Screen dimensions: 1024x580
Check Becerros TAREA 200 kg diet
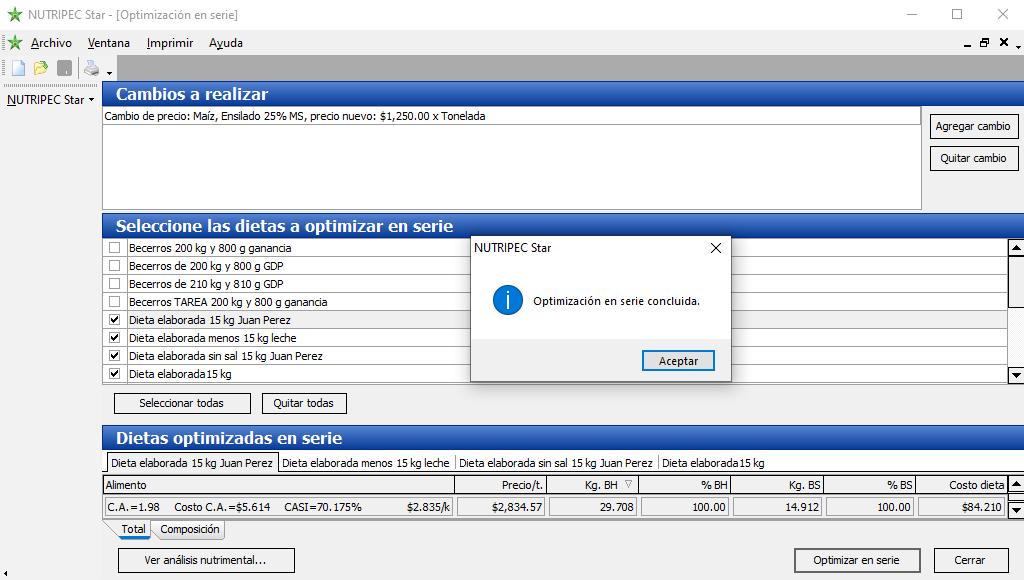pos(114,302)
